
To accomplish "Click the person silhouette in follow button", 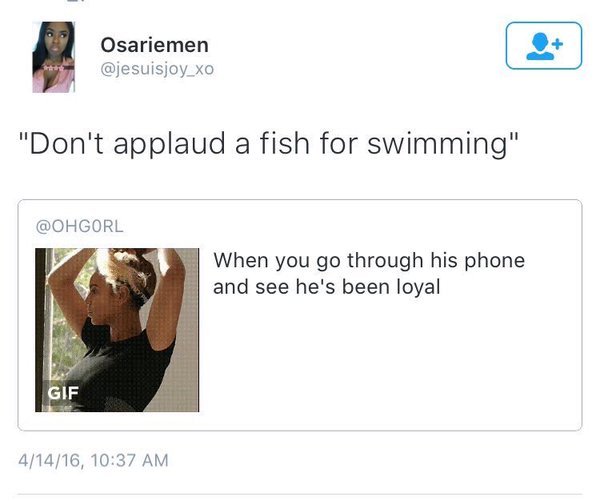I will click(x=540, y=47).
